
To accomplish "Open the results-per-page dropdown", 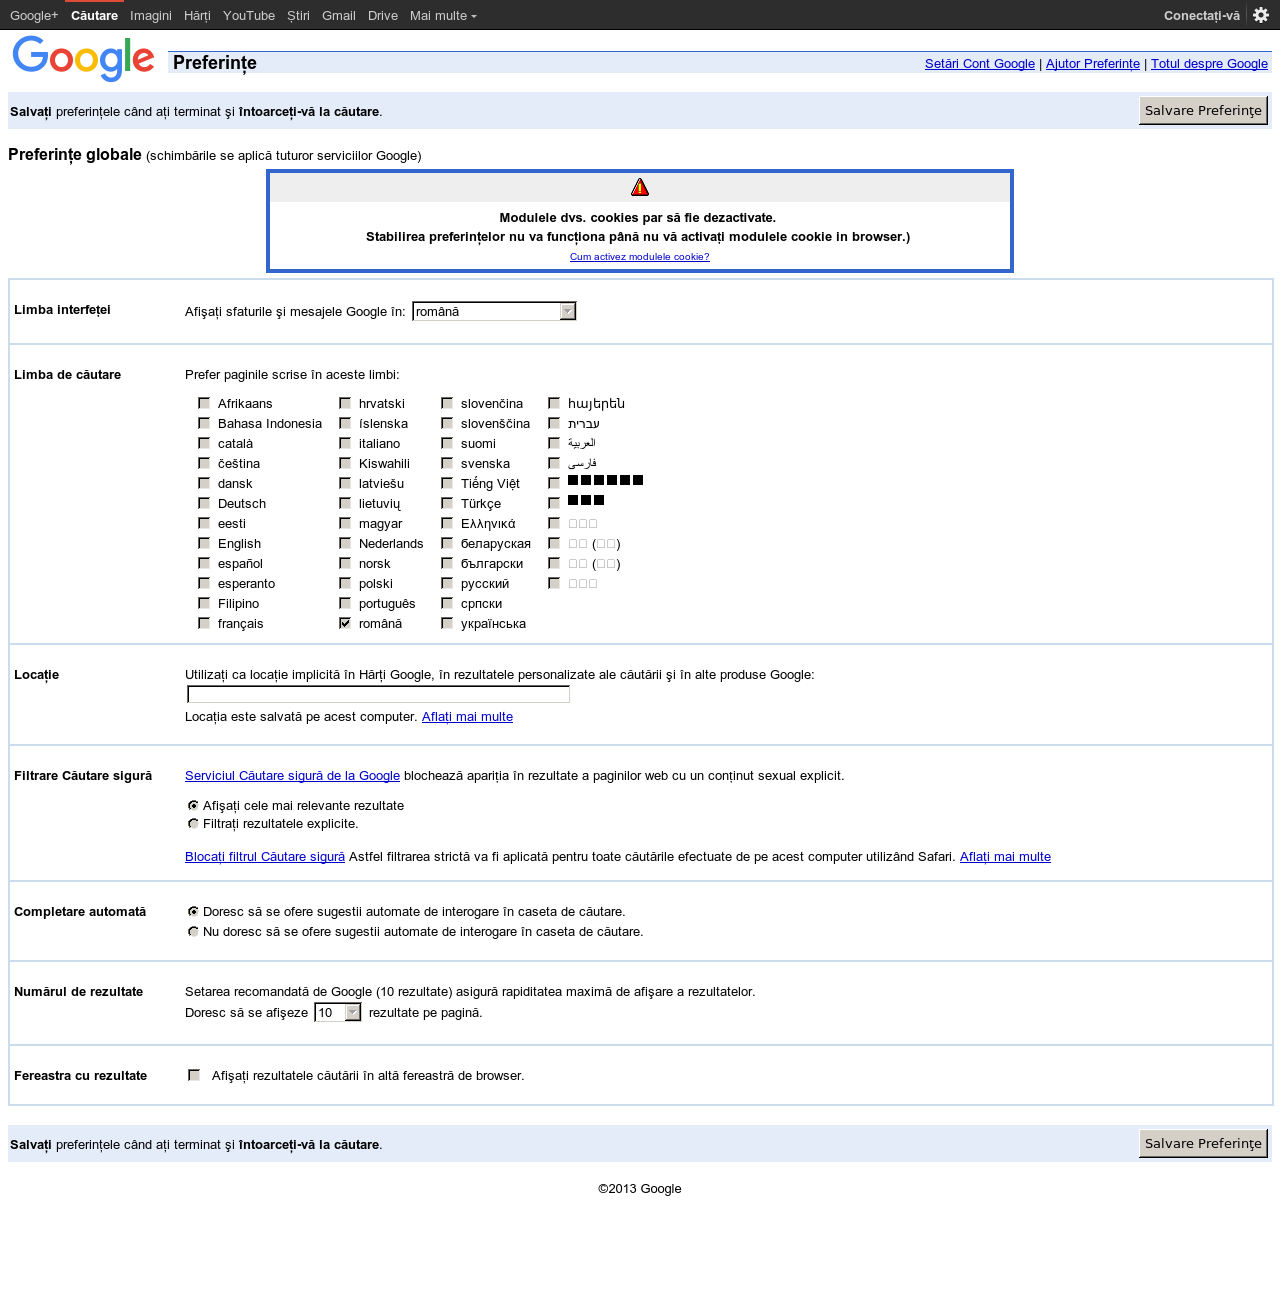I will [338, 1012].
